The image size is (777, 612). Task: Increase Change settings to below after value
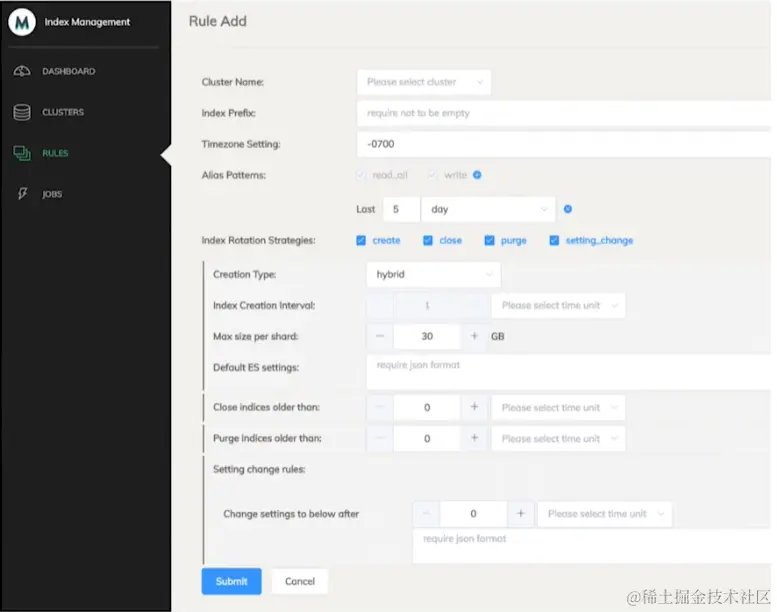click(x=521, y=514)
